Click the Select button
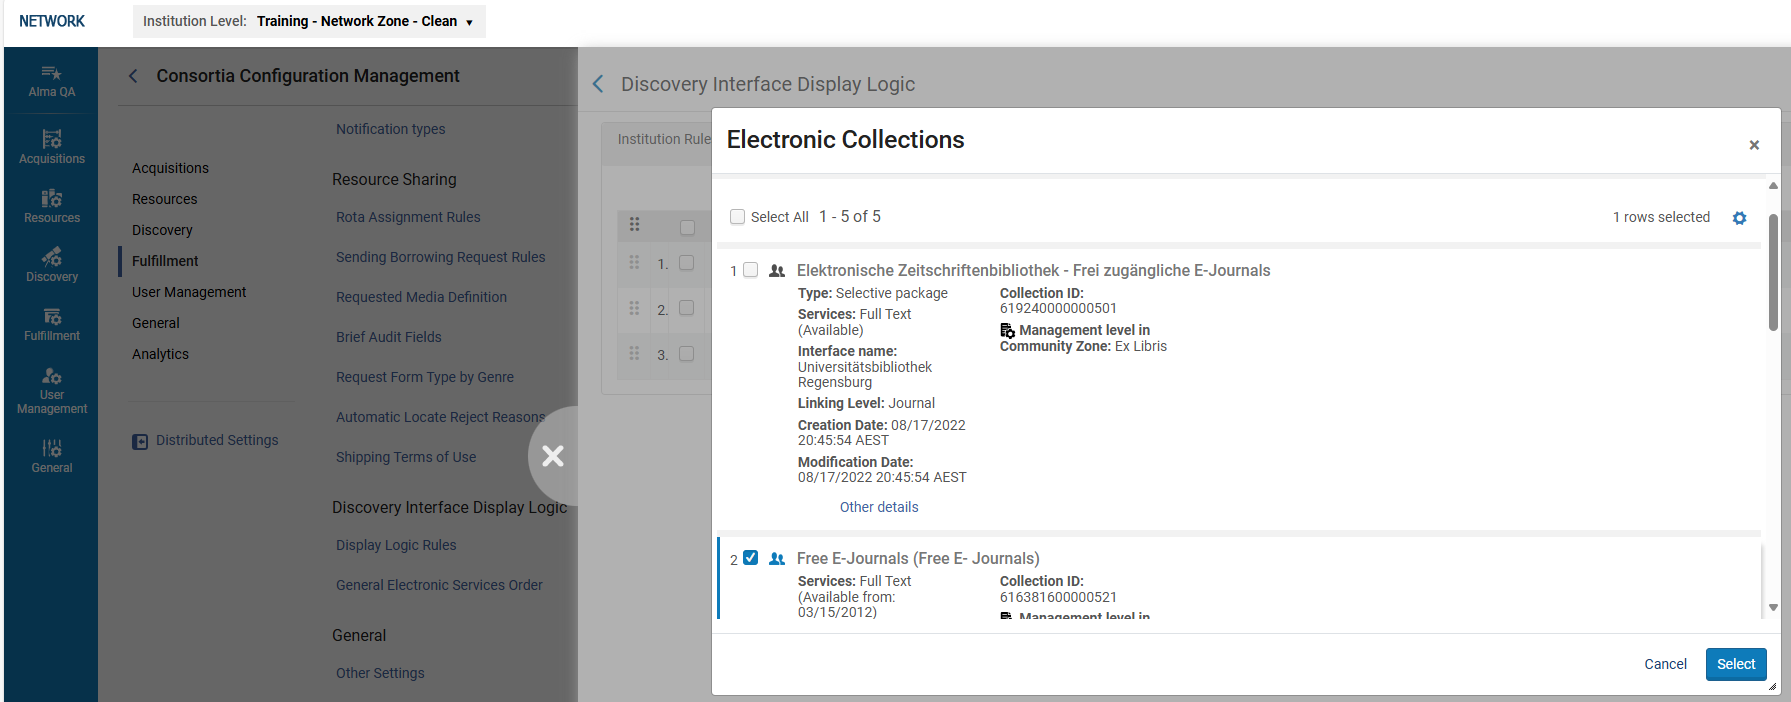The image size is (1791, 702). tap(1735, 664)
